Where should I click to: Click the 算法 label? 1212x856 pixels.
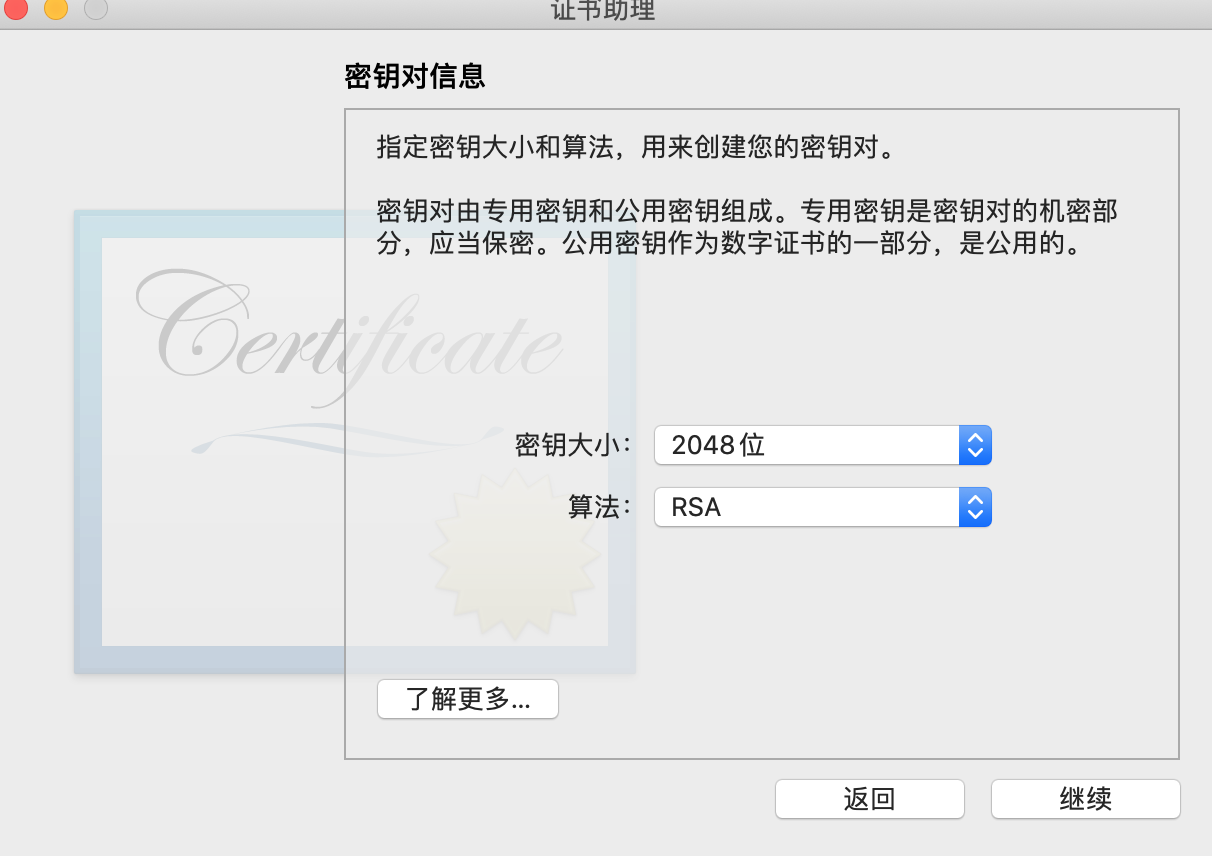[x=601, y=507]
